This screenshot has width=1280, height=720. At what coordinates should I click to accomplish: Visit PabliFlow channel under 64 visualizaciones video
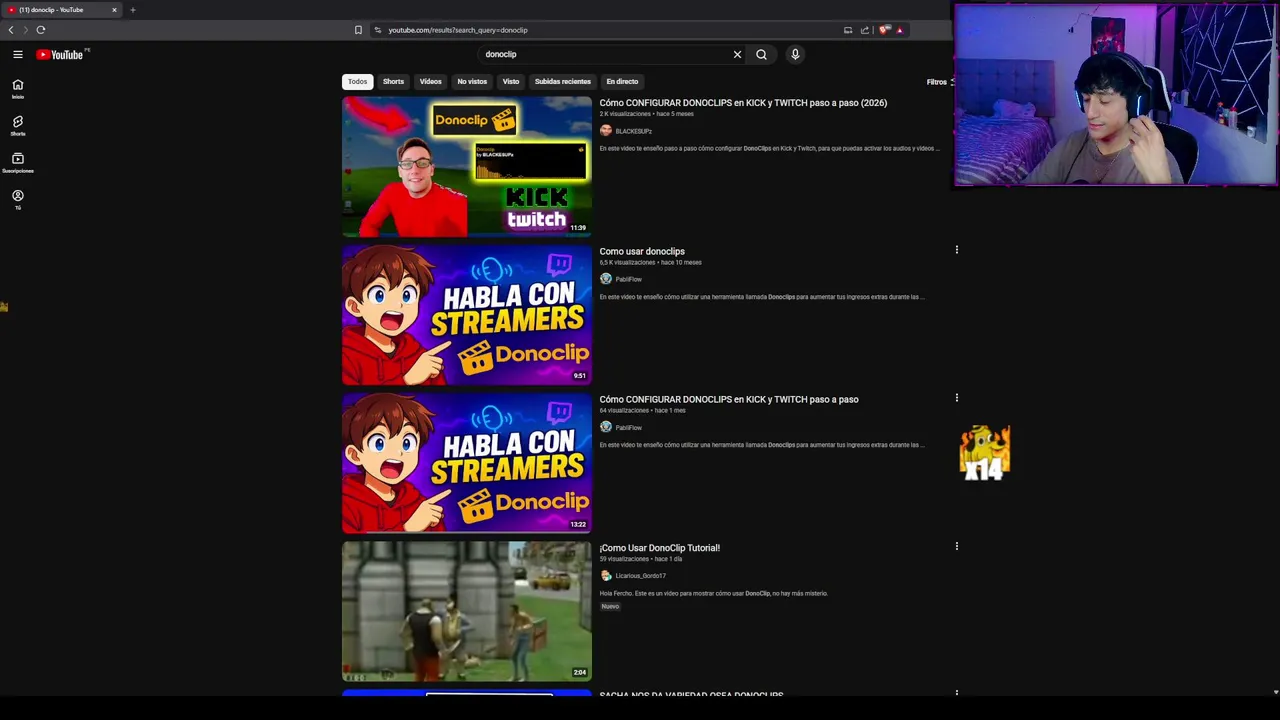[x=628, y=428]
